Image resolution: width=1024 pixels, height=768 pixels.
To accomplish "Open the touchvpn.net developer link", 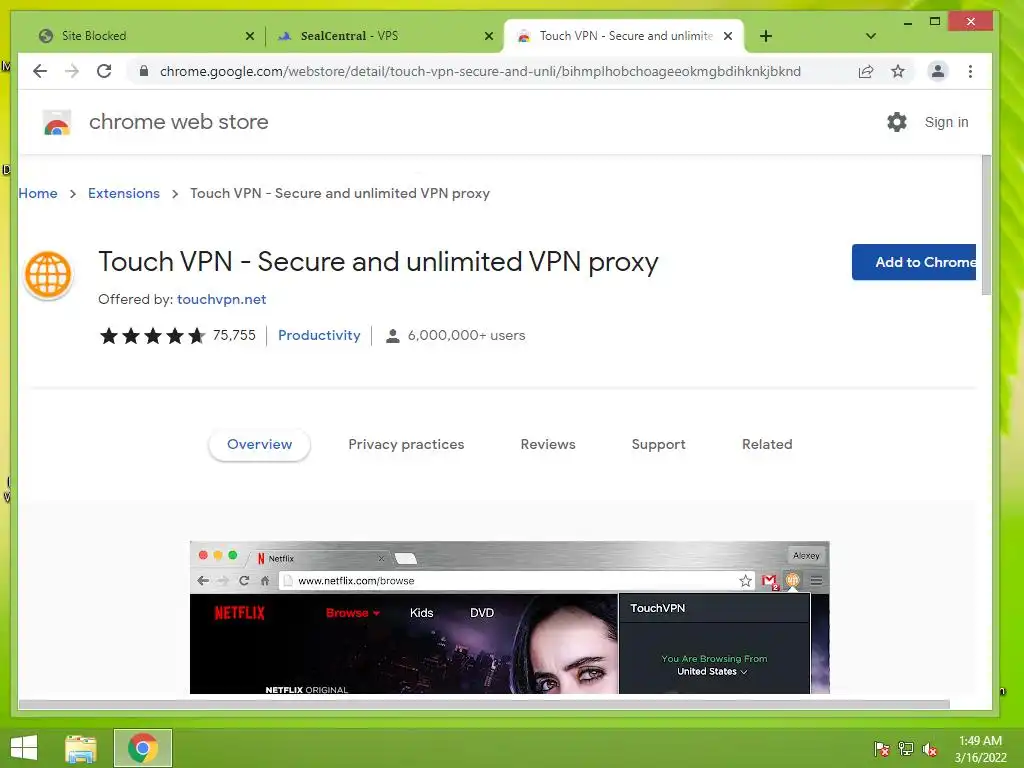I will coord(221,299).
